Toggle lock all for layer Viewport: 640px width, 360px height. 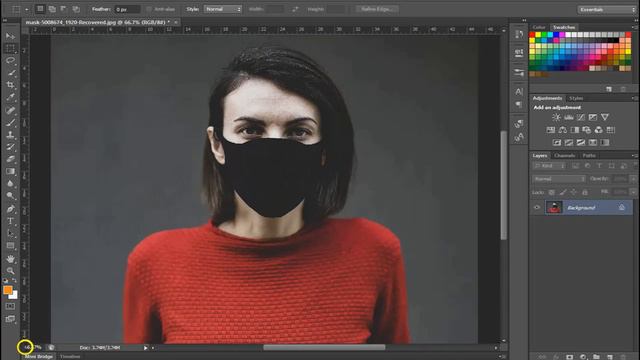point(585,192)
